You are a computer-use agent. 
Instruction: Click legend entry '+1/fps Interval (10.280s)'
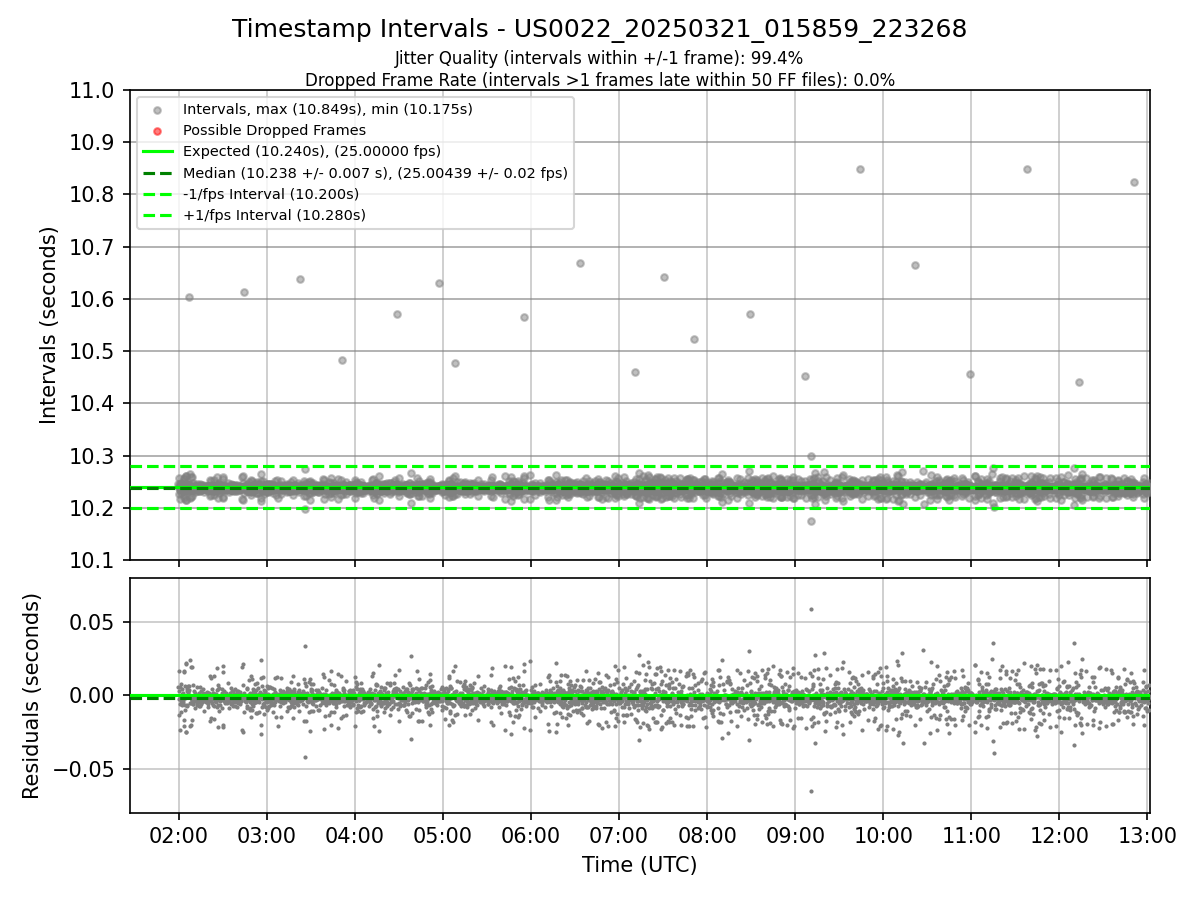(274, 215)
